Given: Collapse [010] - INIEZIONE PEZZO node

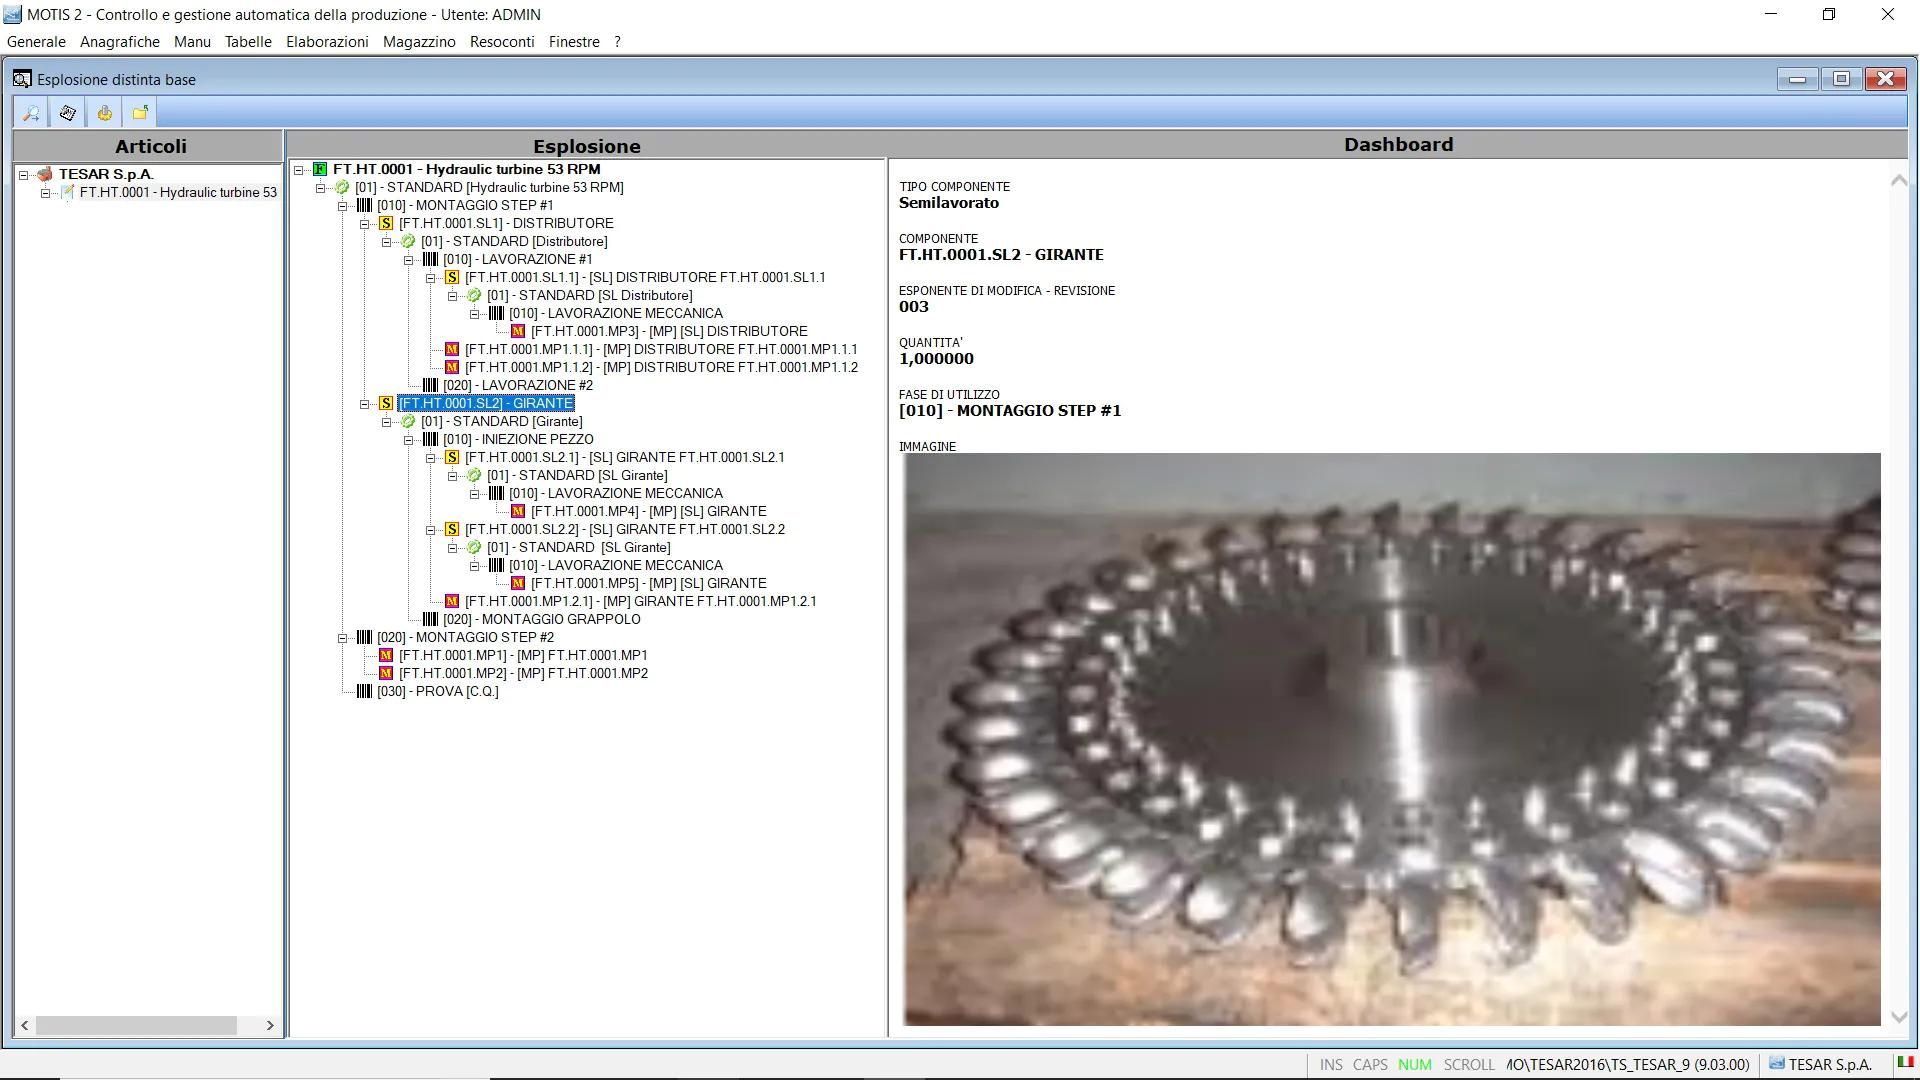Looking at the screenshot, I should coord(408,439).
